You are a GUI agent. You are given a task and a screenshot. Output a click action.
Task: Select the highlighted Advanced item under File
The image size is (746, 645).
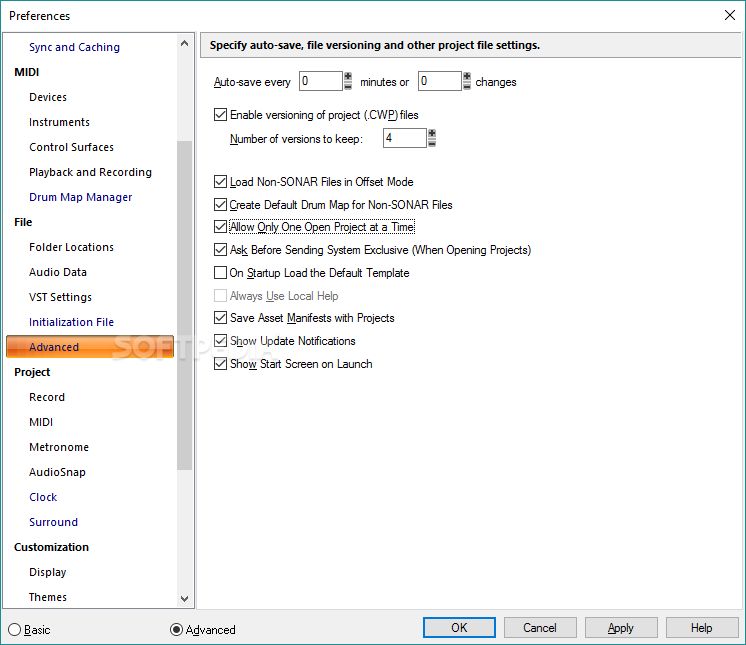click(x=90, y=347)
